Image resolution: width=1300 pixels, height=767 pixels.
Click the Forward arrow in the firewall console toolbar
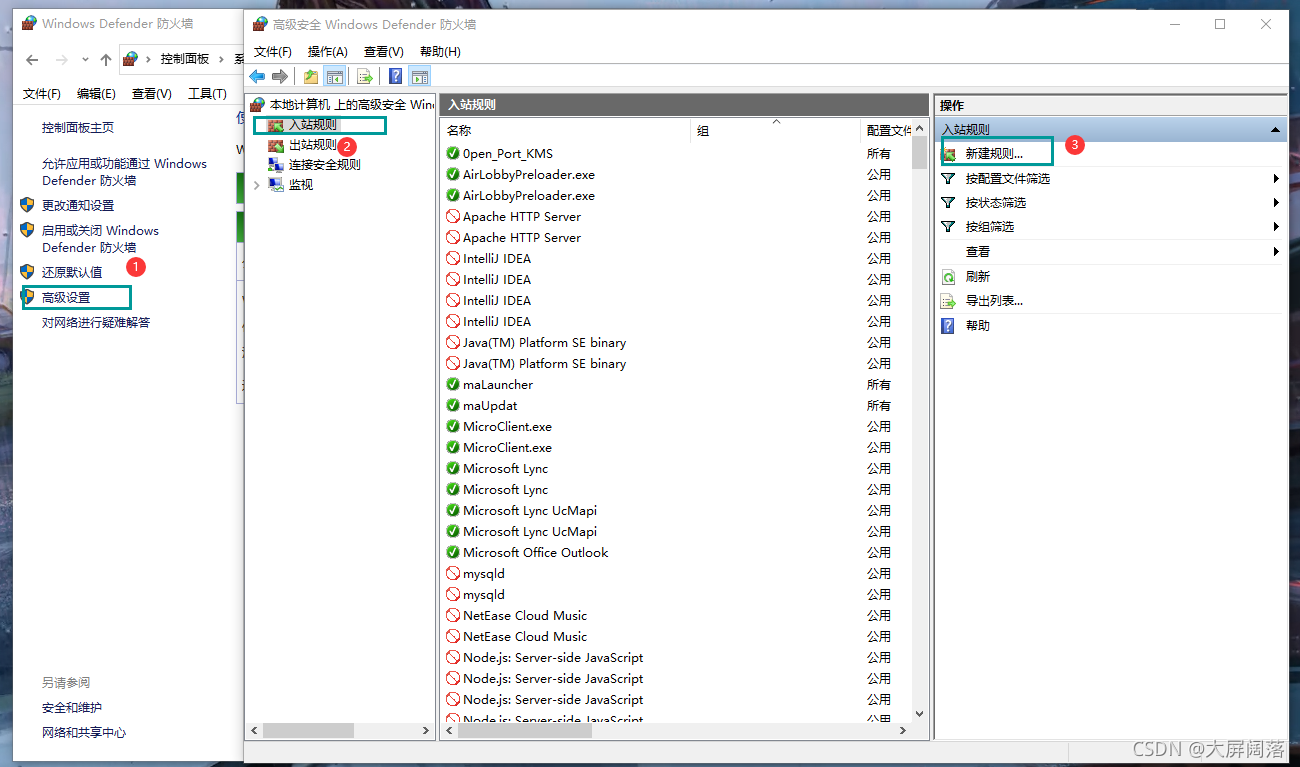click(280, 76)
